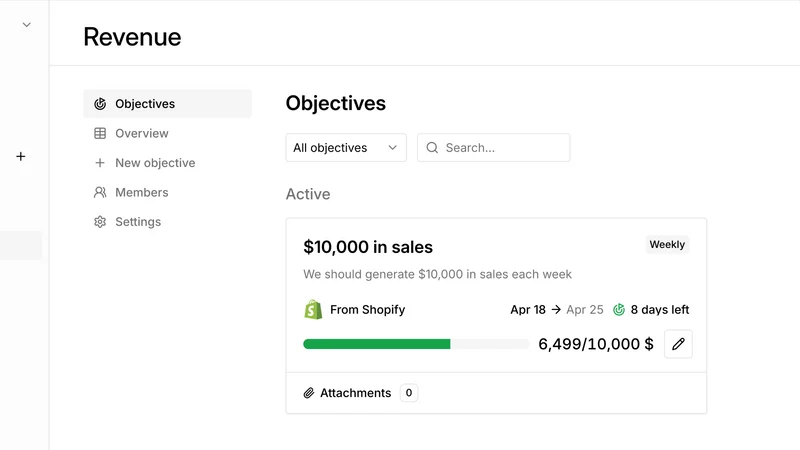
Task: Click the Shopify bag logo
Action: point(313,309)
